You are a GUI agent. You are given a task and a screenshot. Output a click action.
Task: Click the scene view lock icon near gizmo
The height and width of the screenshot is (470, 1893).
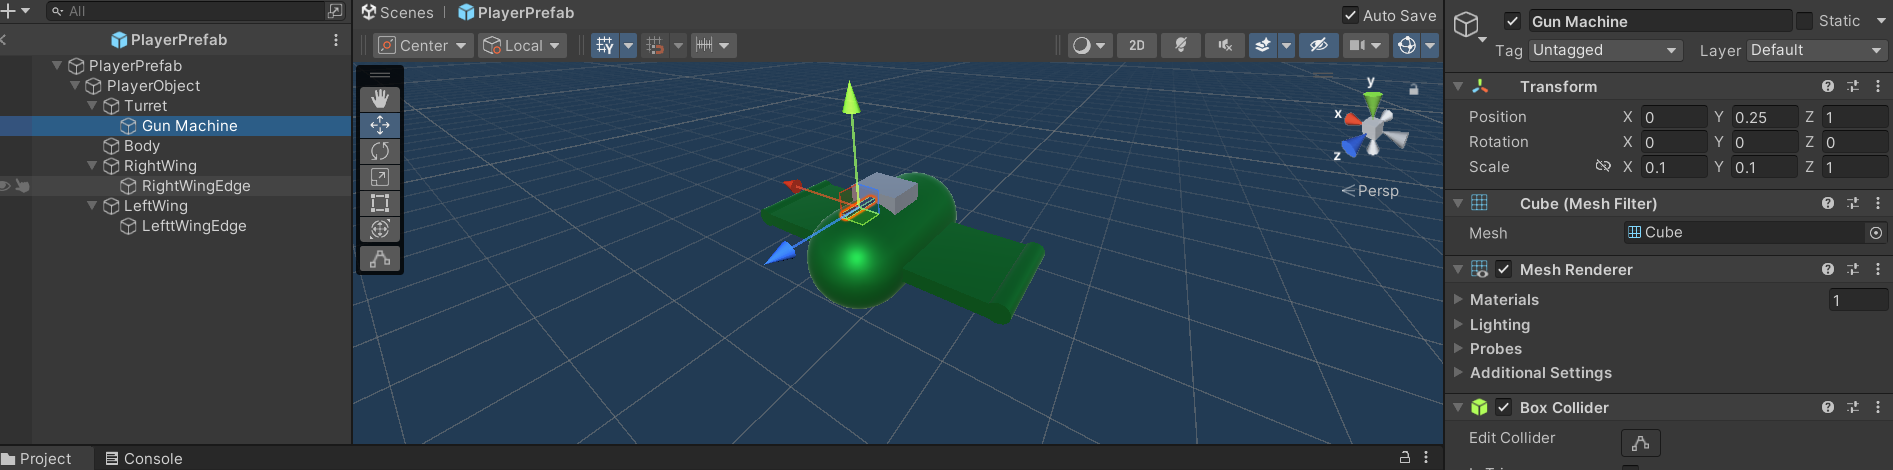[x=1414, y=89]
